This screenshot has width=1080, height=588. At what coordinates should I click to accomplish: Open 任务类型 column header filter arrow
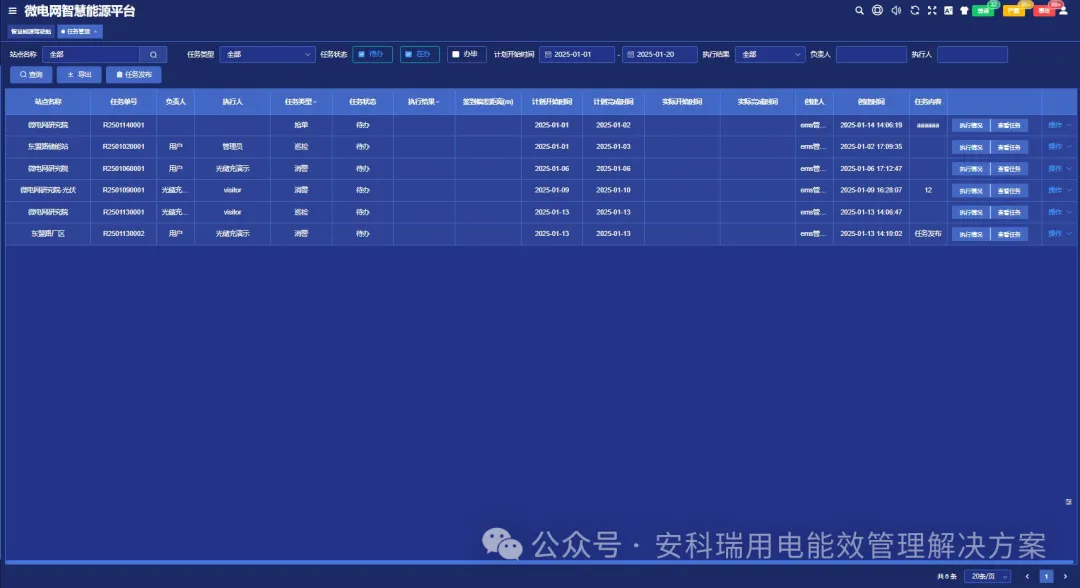coord(315,102)
